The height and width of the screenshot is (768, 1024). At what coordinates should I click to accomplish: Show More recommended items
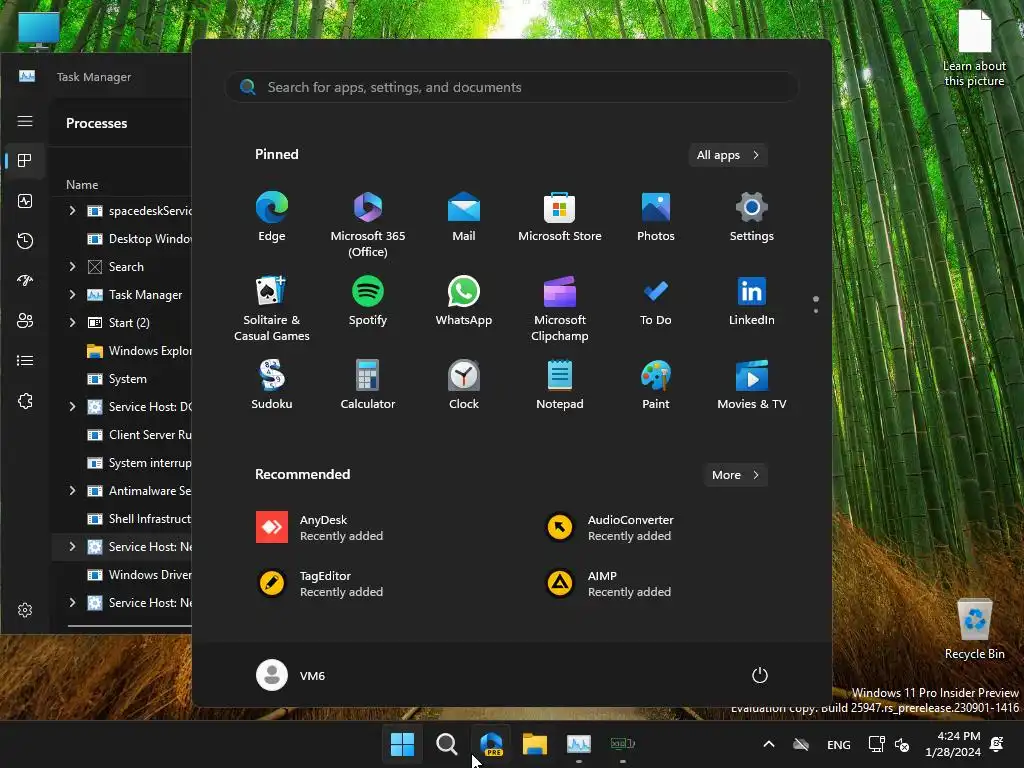[735, 475]
